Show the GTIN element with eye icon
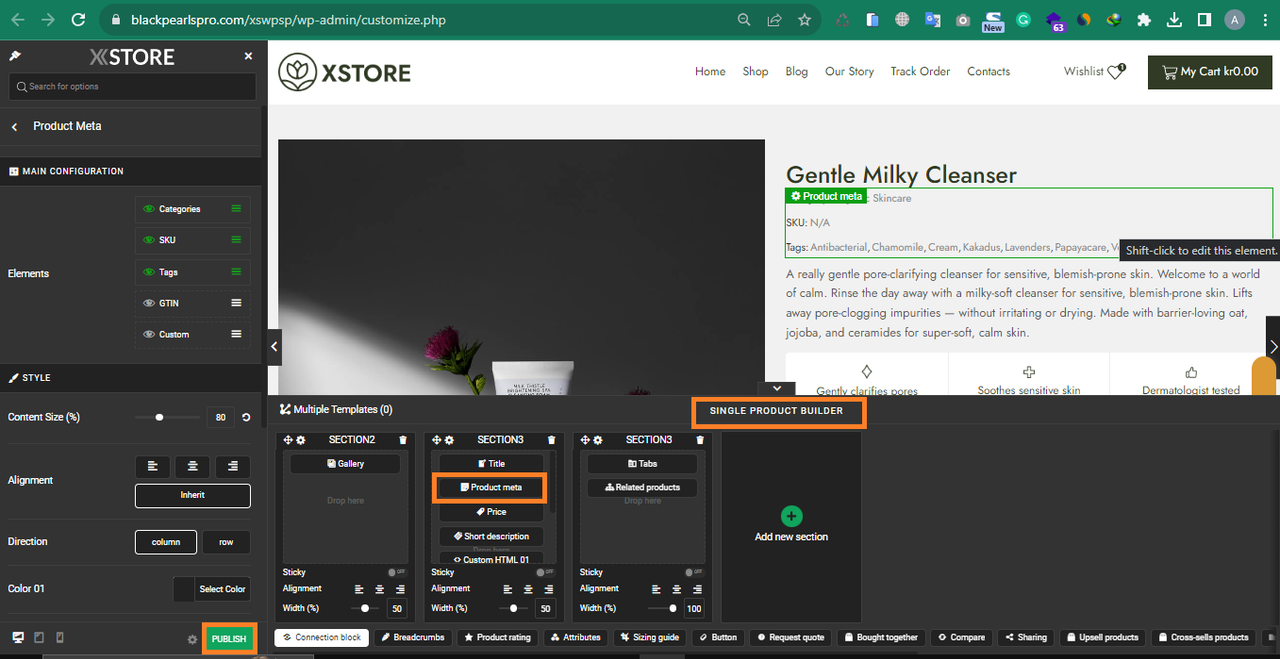The width and height of the screenshot is (1280, 659). coord(149,303)
